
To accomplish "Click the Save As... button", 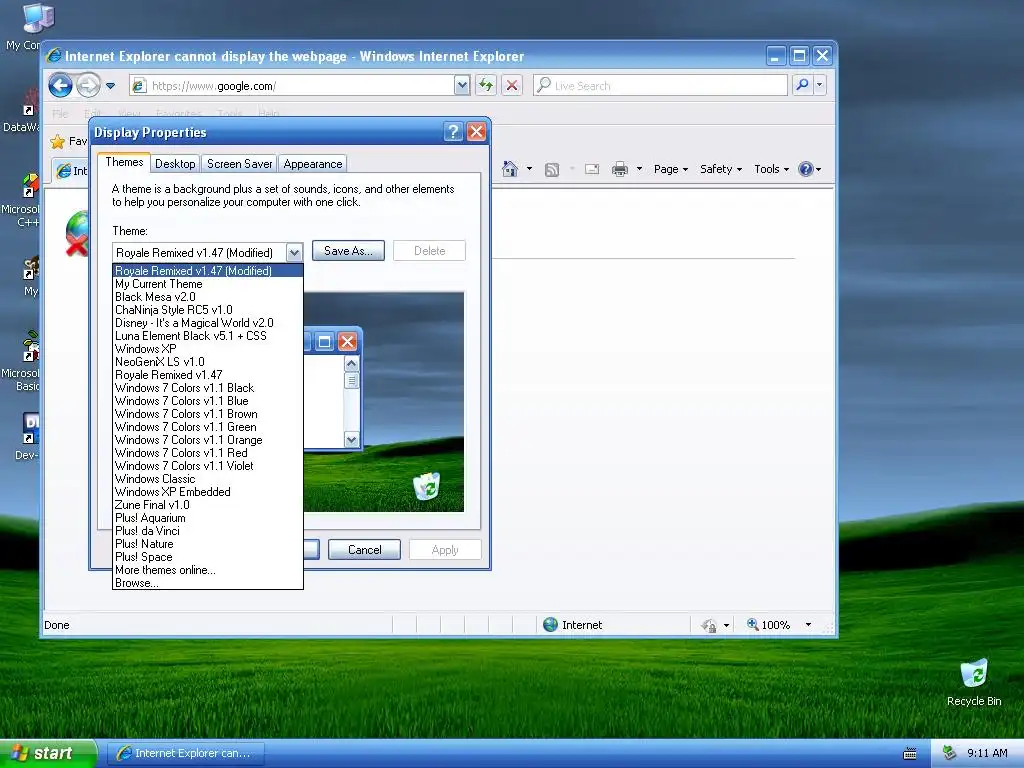I will point(348,251).
